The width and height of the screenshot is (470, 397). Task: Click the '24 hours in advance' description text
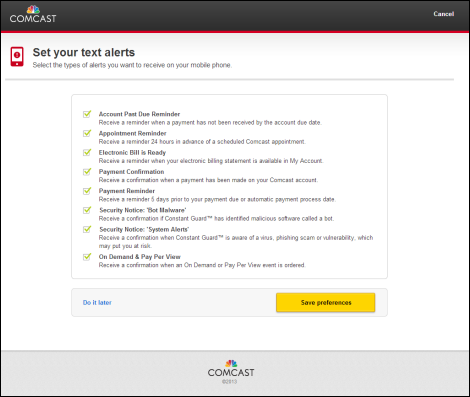(x=202, y=142)
